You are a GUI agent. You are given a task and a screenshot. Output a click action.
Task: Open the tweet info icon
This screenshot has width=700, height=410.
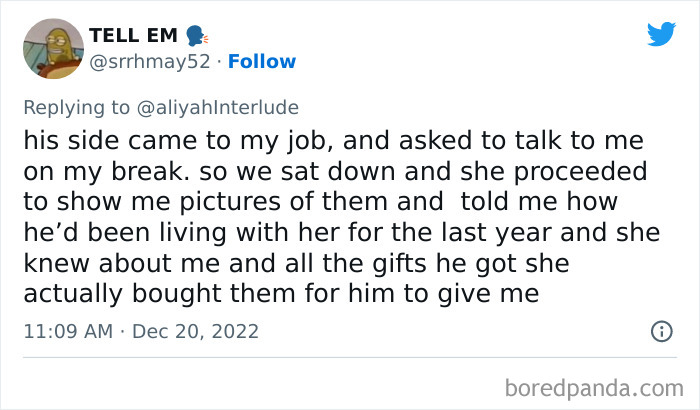(660, 330)
